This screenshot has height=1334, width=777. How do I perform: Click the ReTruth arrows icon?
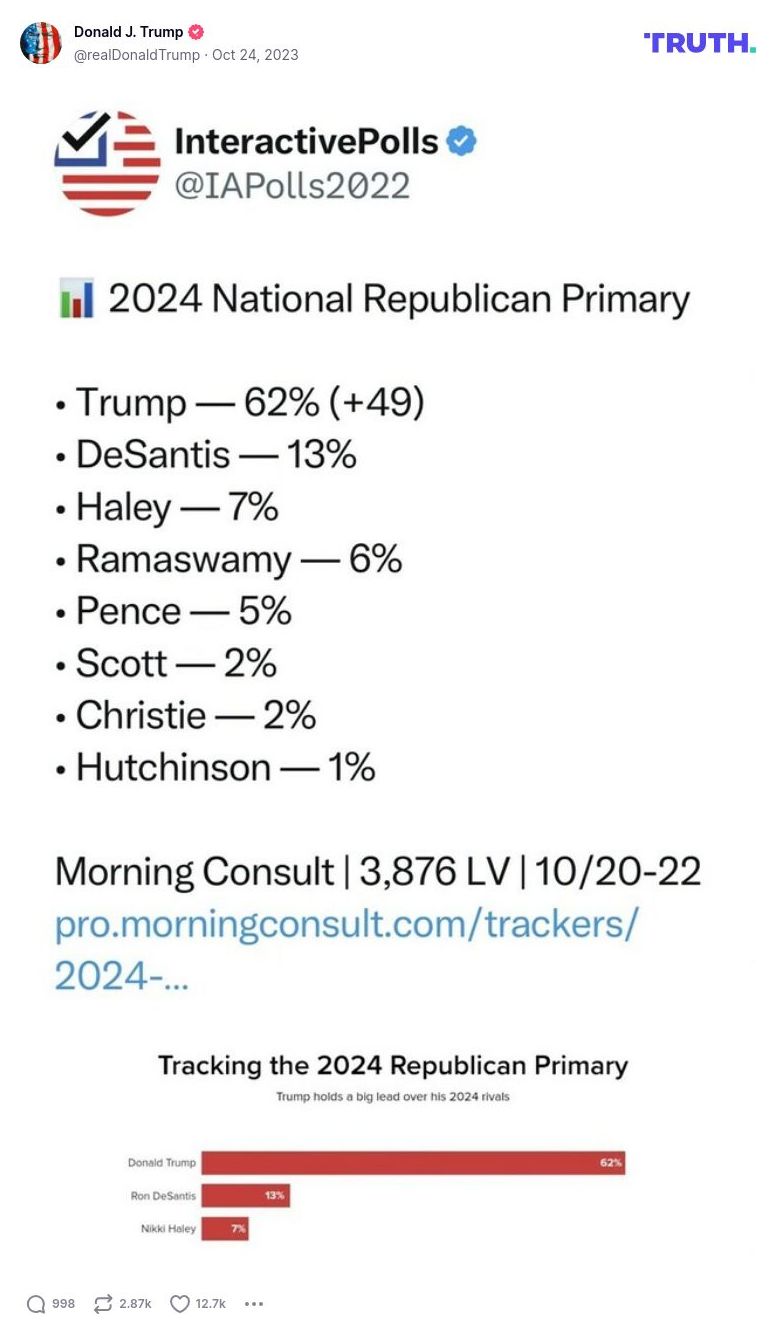[x=103, y=1304]
